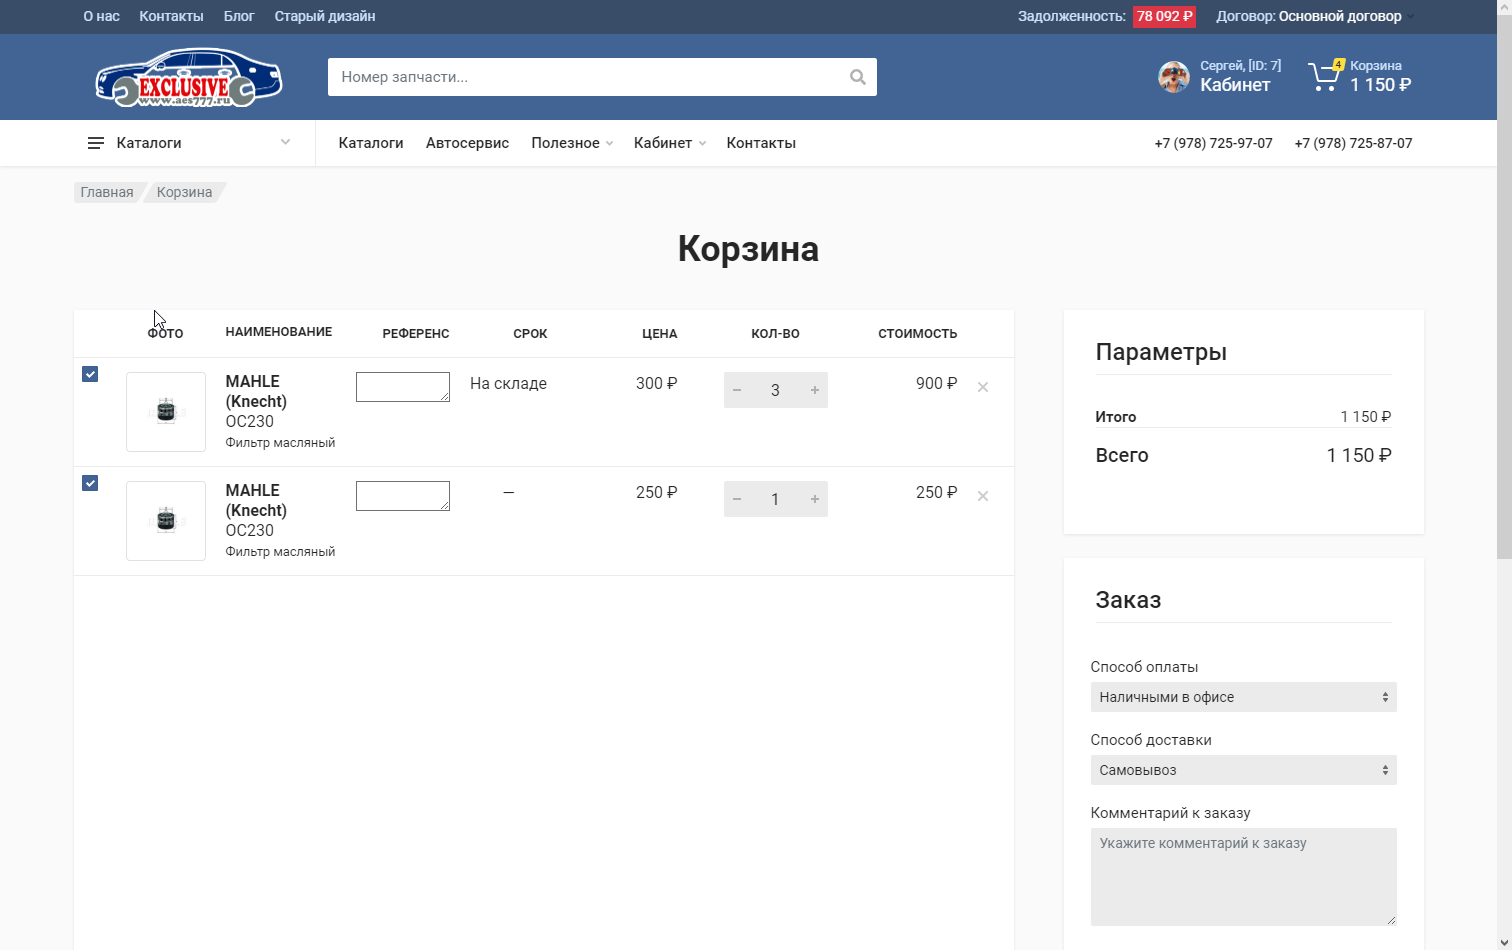Click the reference field of second item

coord(403,496)
